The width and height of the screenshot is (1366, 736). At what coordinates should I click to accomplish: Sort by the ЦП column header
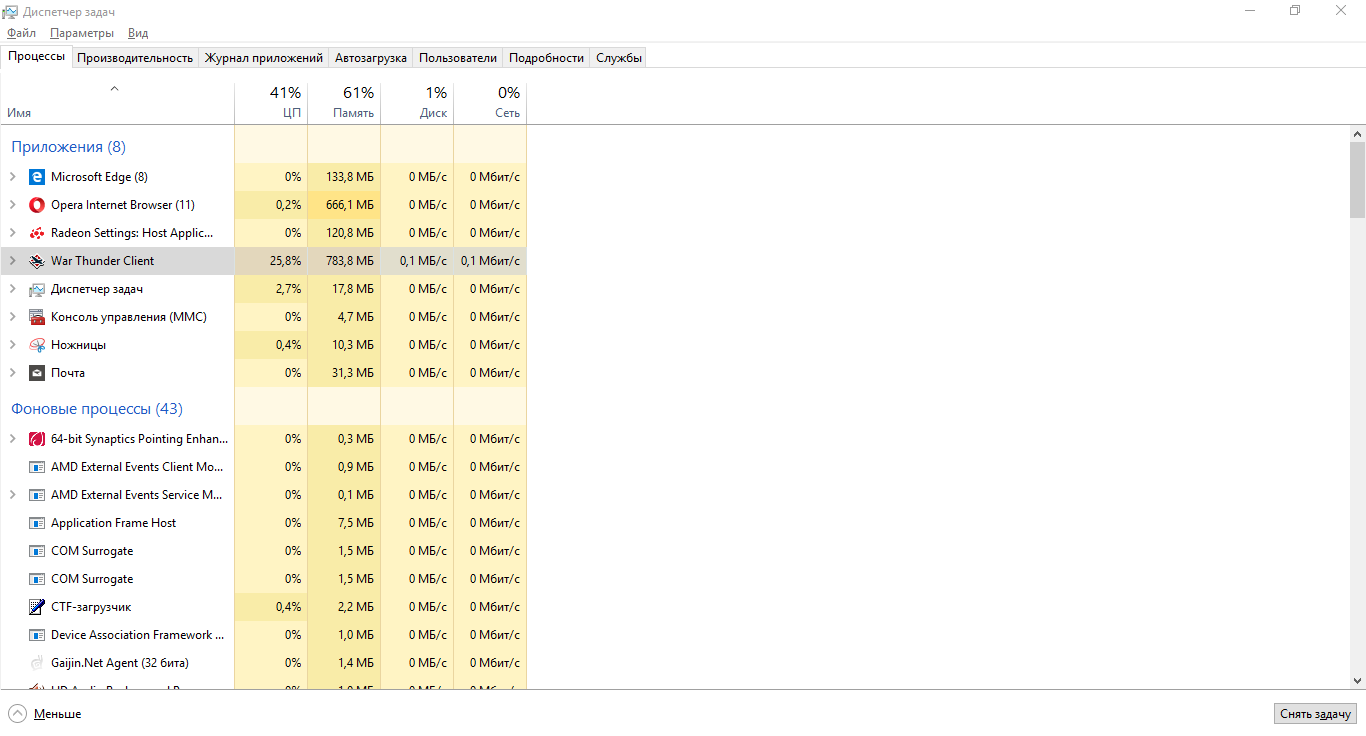(271, 103)
